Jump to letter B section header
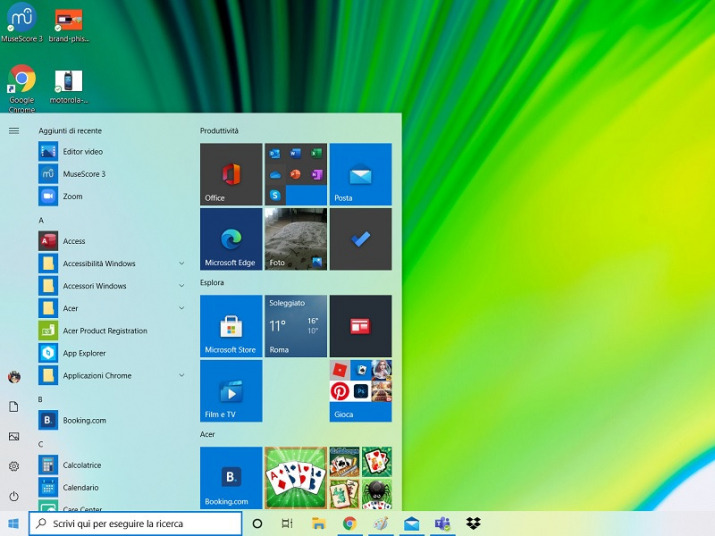 (40, 400)
